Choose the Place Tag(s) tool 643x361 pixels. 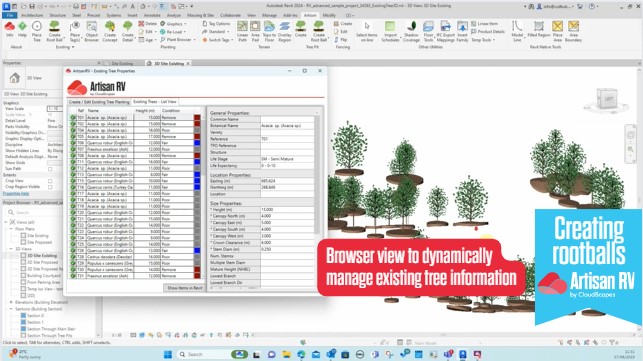pos(75,32)
